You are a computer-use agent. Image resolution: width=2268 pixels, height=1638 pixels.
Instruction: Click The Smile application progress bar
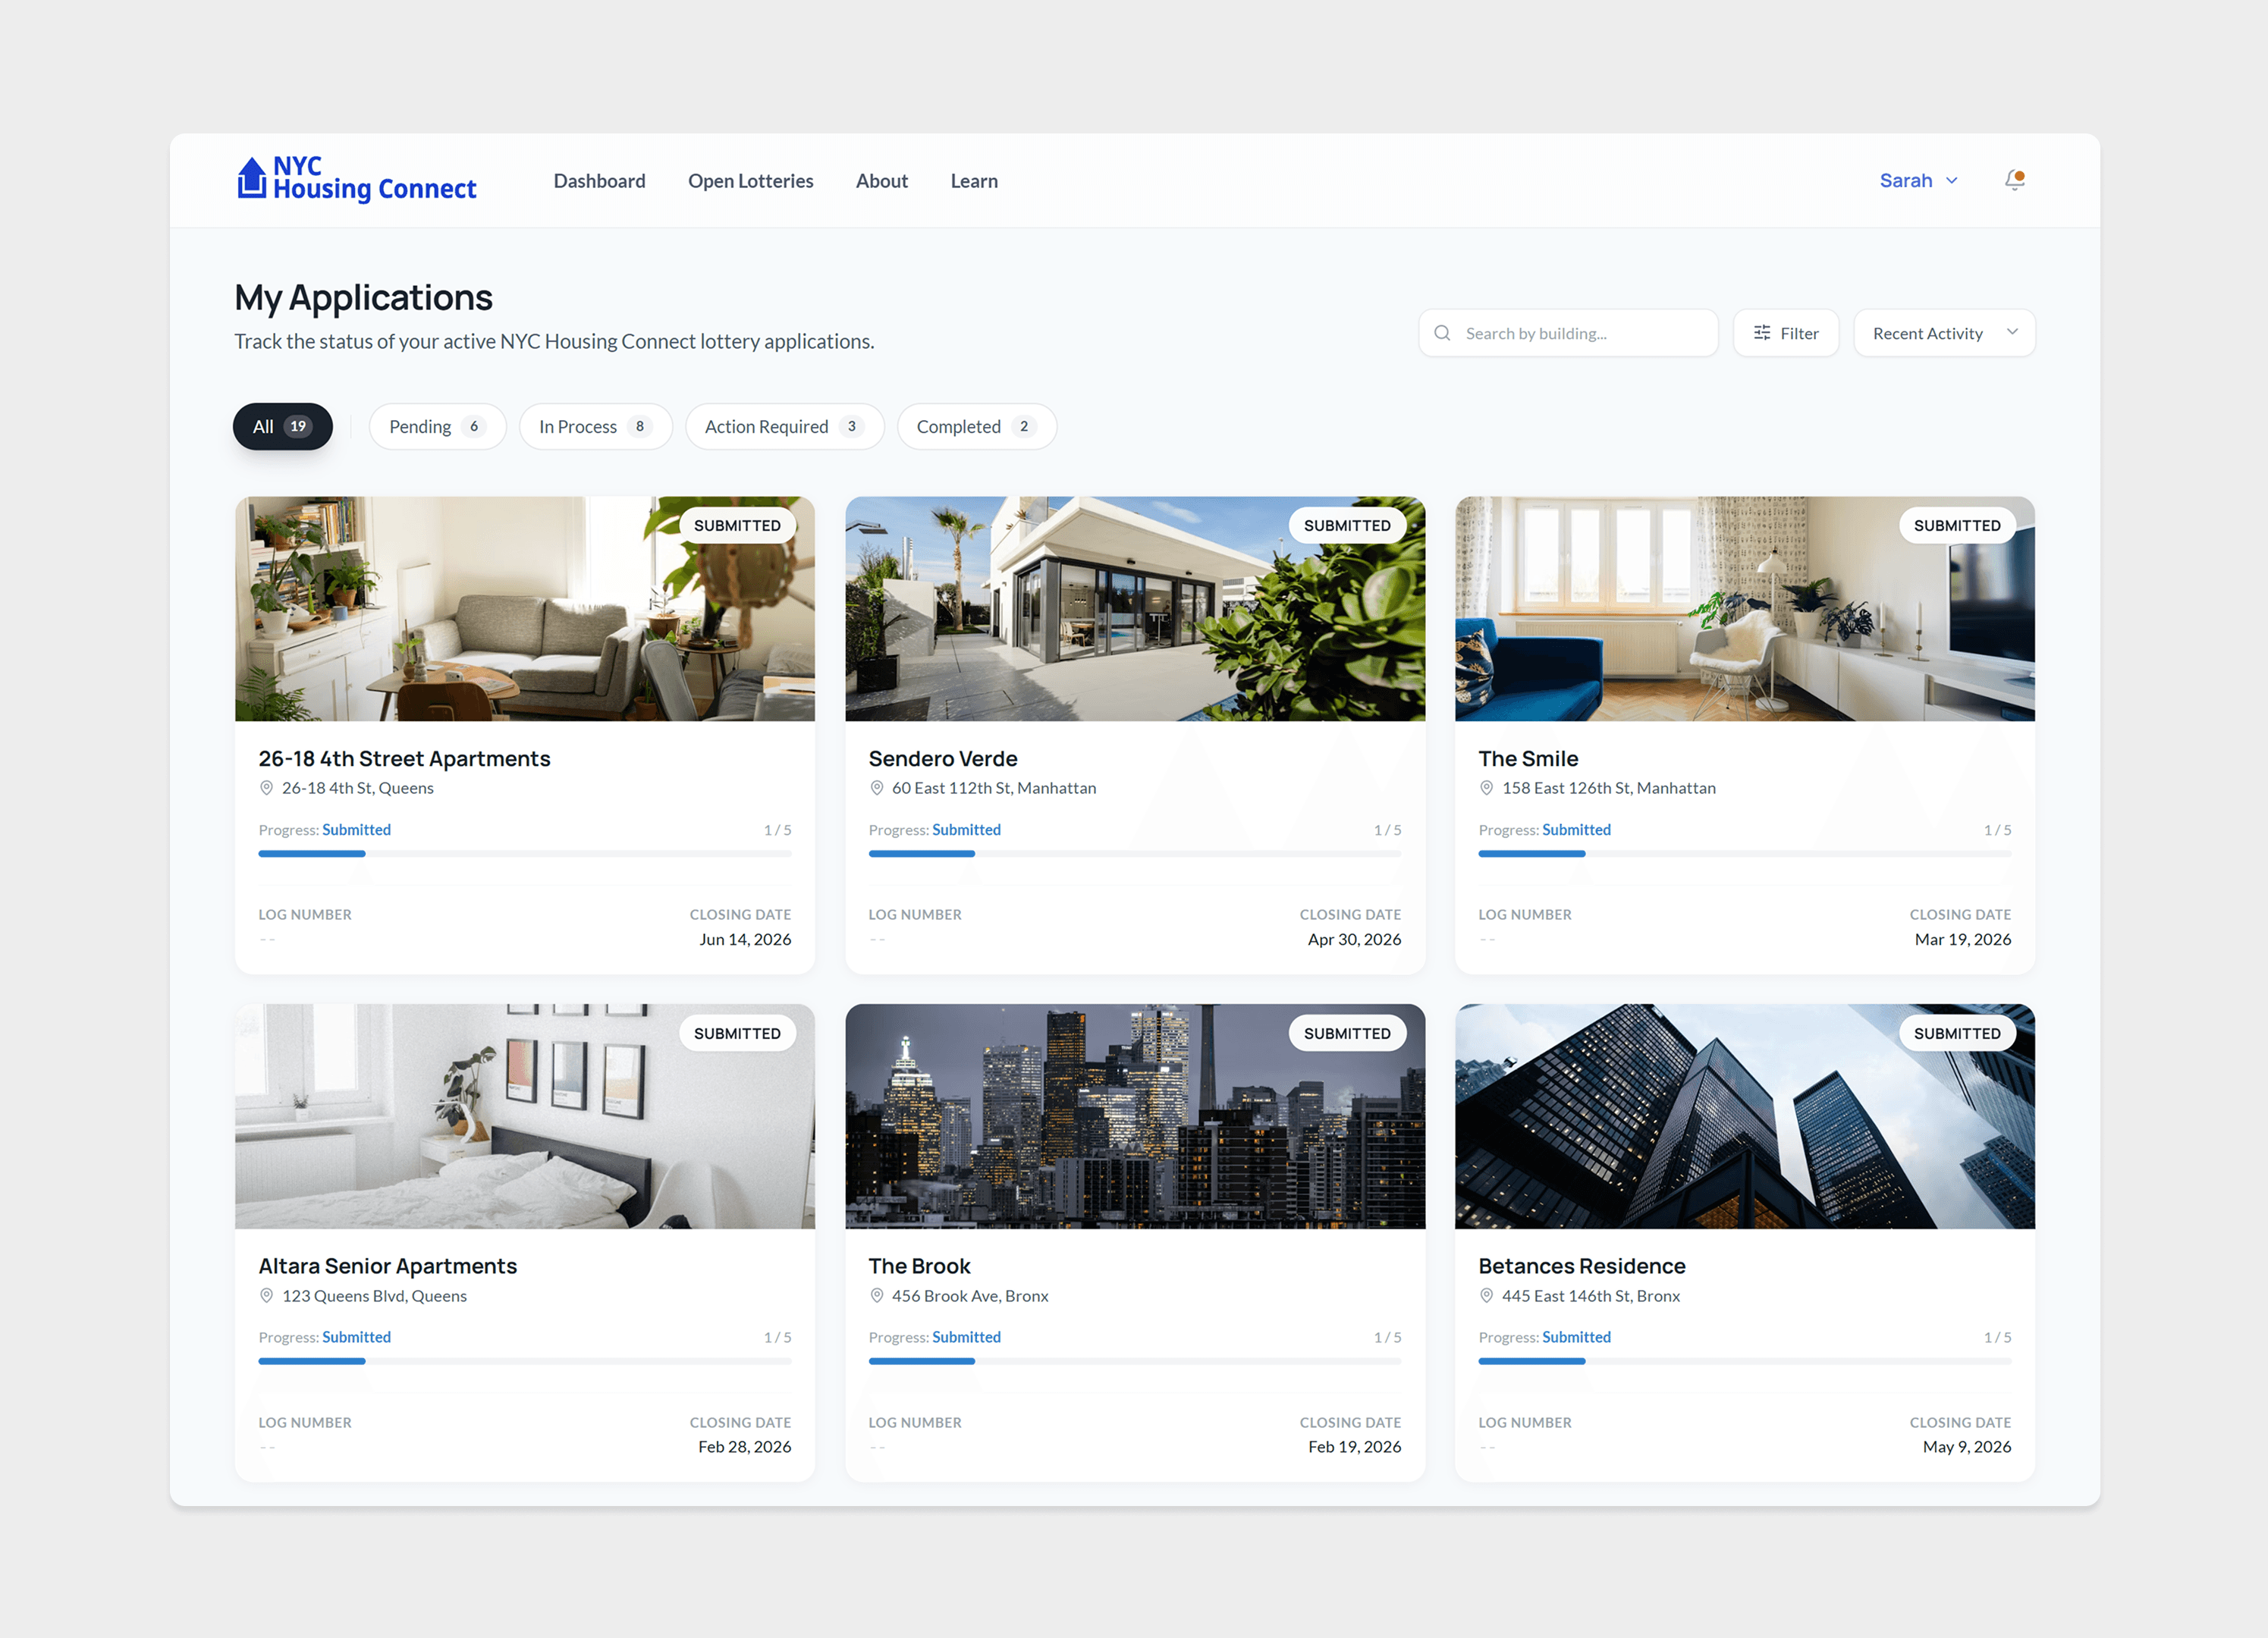(1744, 854)
